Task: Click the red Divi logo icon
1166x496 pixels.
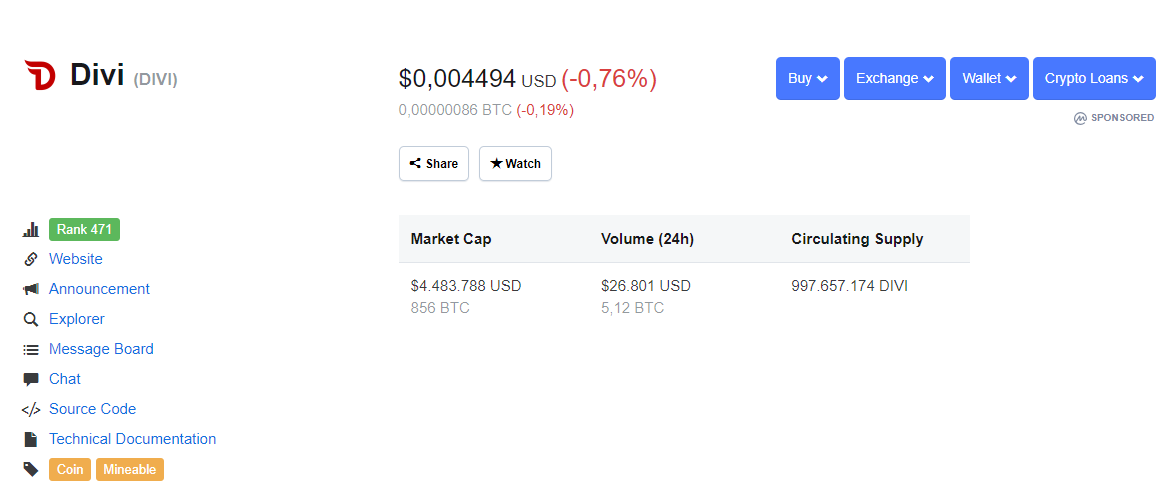Action: pos(40,76)
